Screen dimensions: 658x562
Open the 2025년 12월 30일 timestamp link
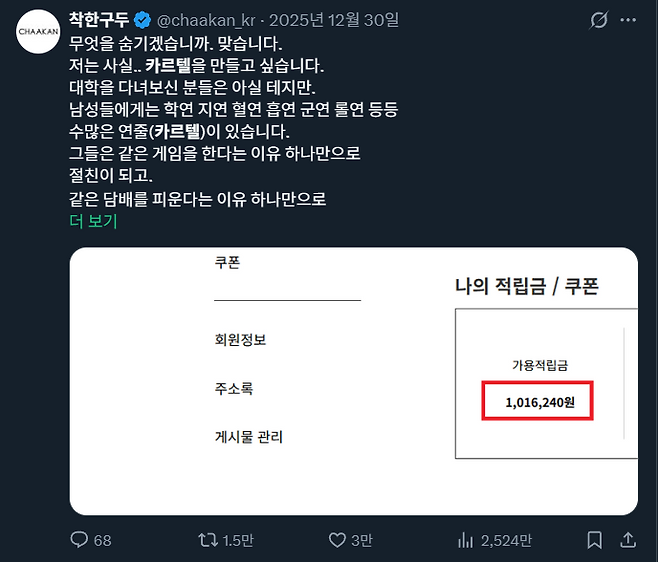click(334, 20)
